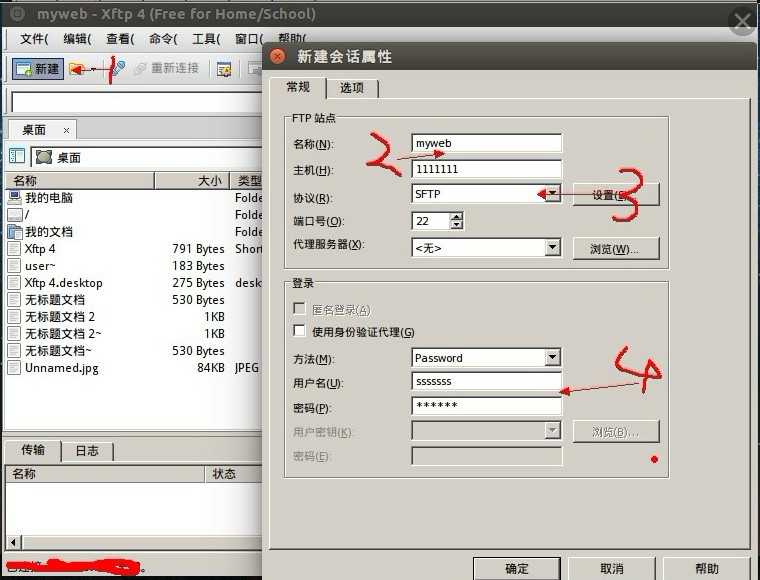This screenshot has width=760, height=580.
Task: Click the disabled 浏览(B) button
Action: coord(616,431)
